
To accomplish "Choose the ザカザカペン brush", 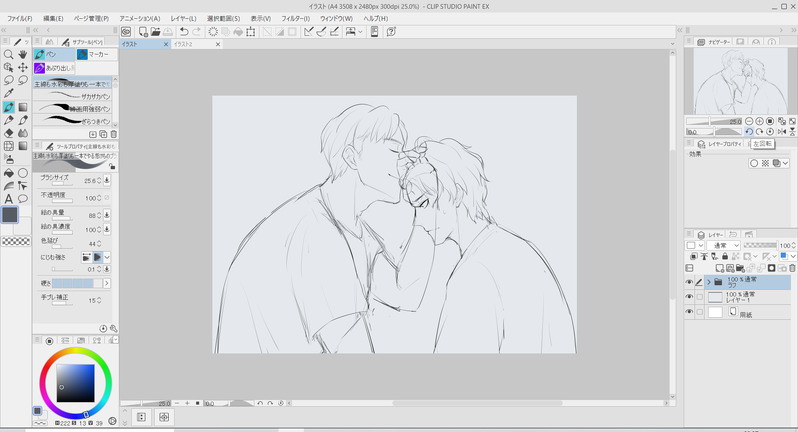I will 73,96.
